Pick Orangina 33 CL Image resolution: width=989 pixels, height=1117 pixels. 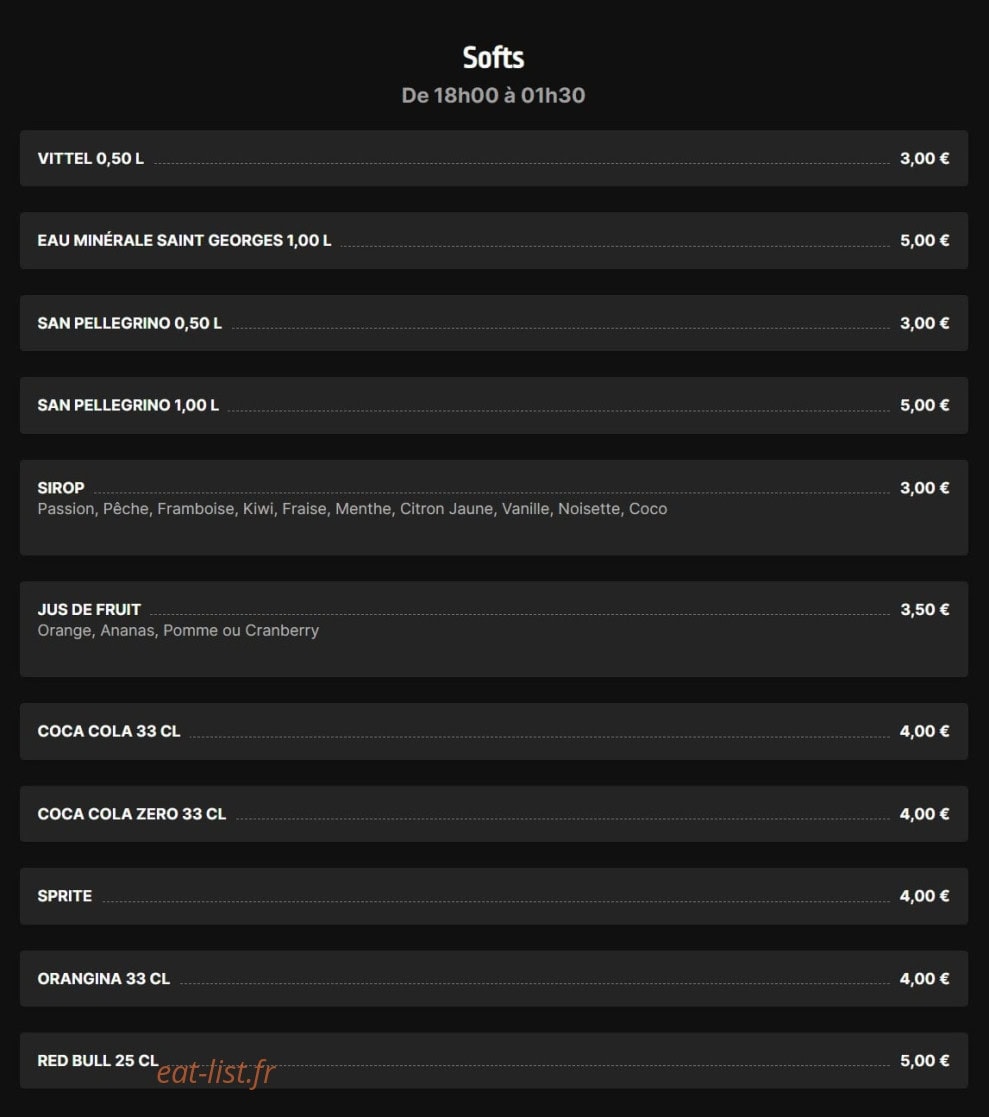[x=494, y=979]
